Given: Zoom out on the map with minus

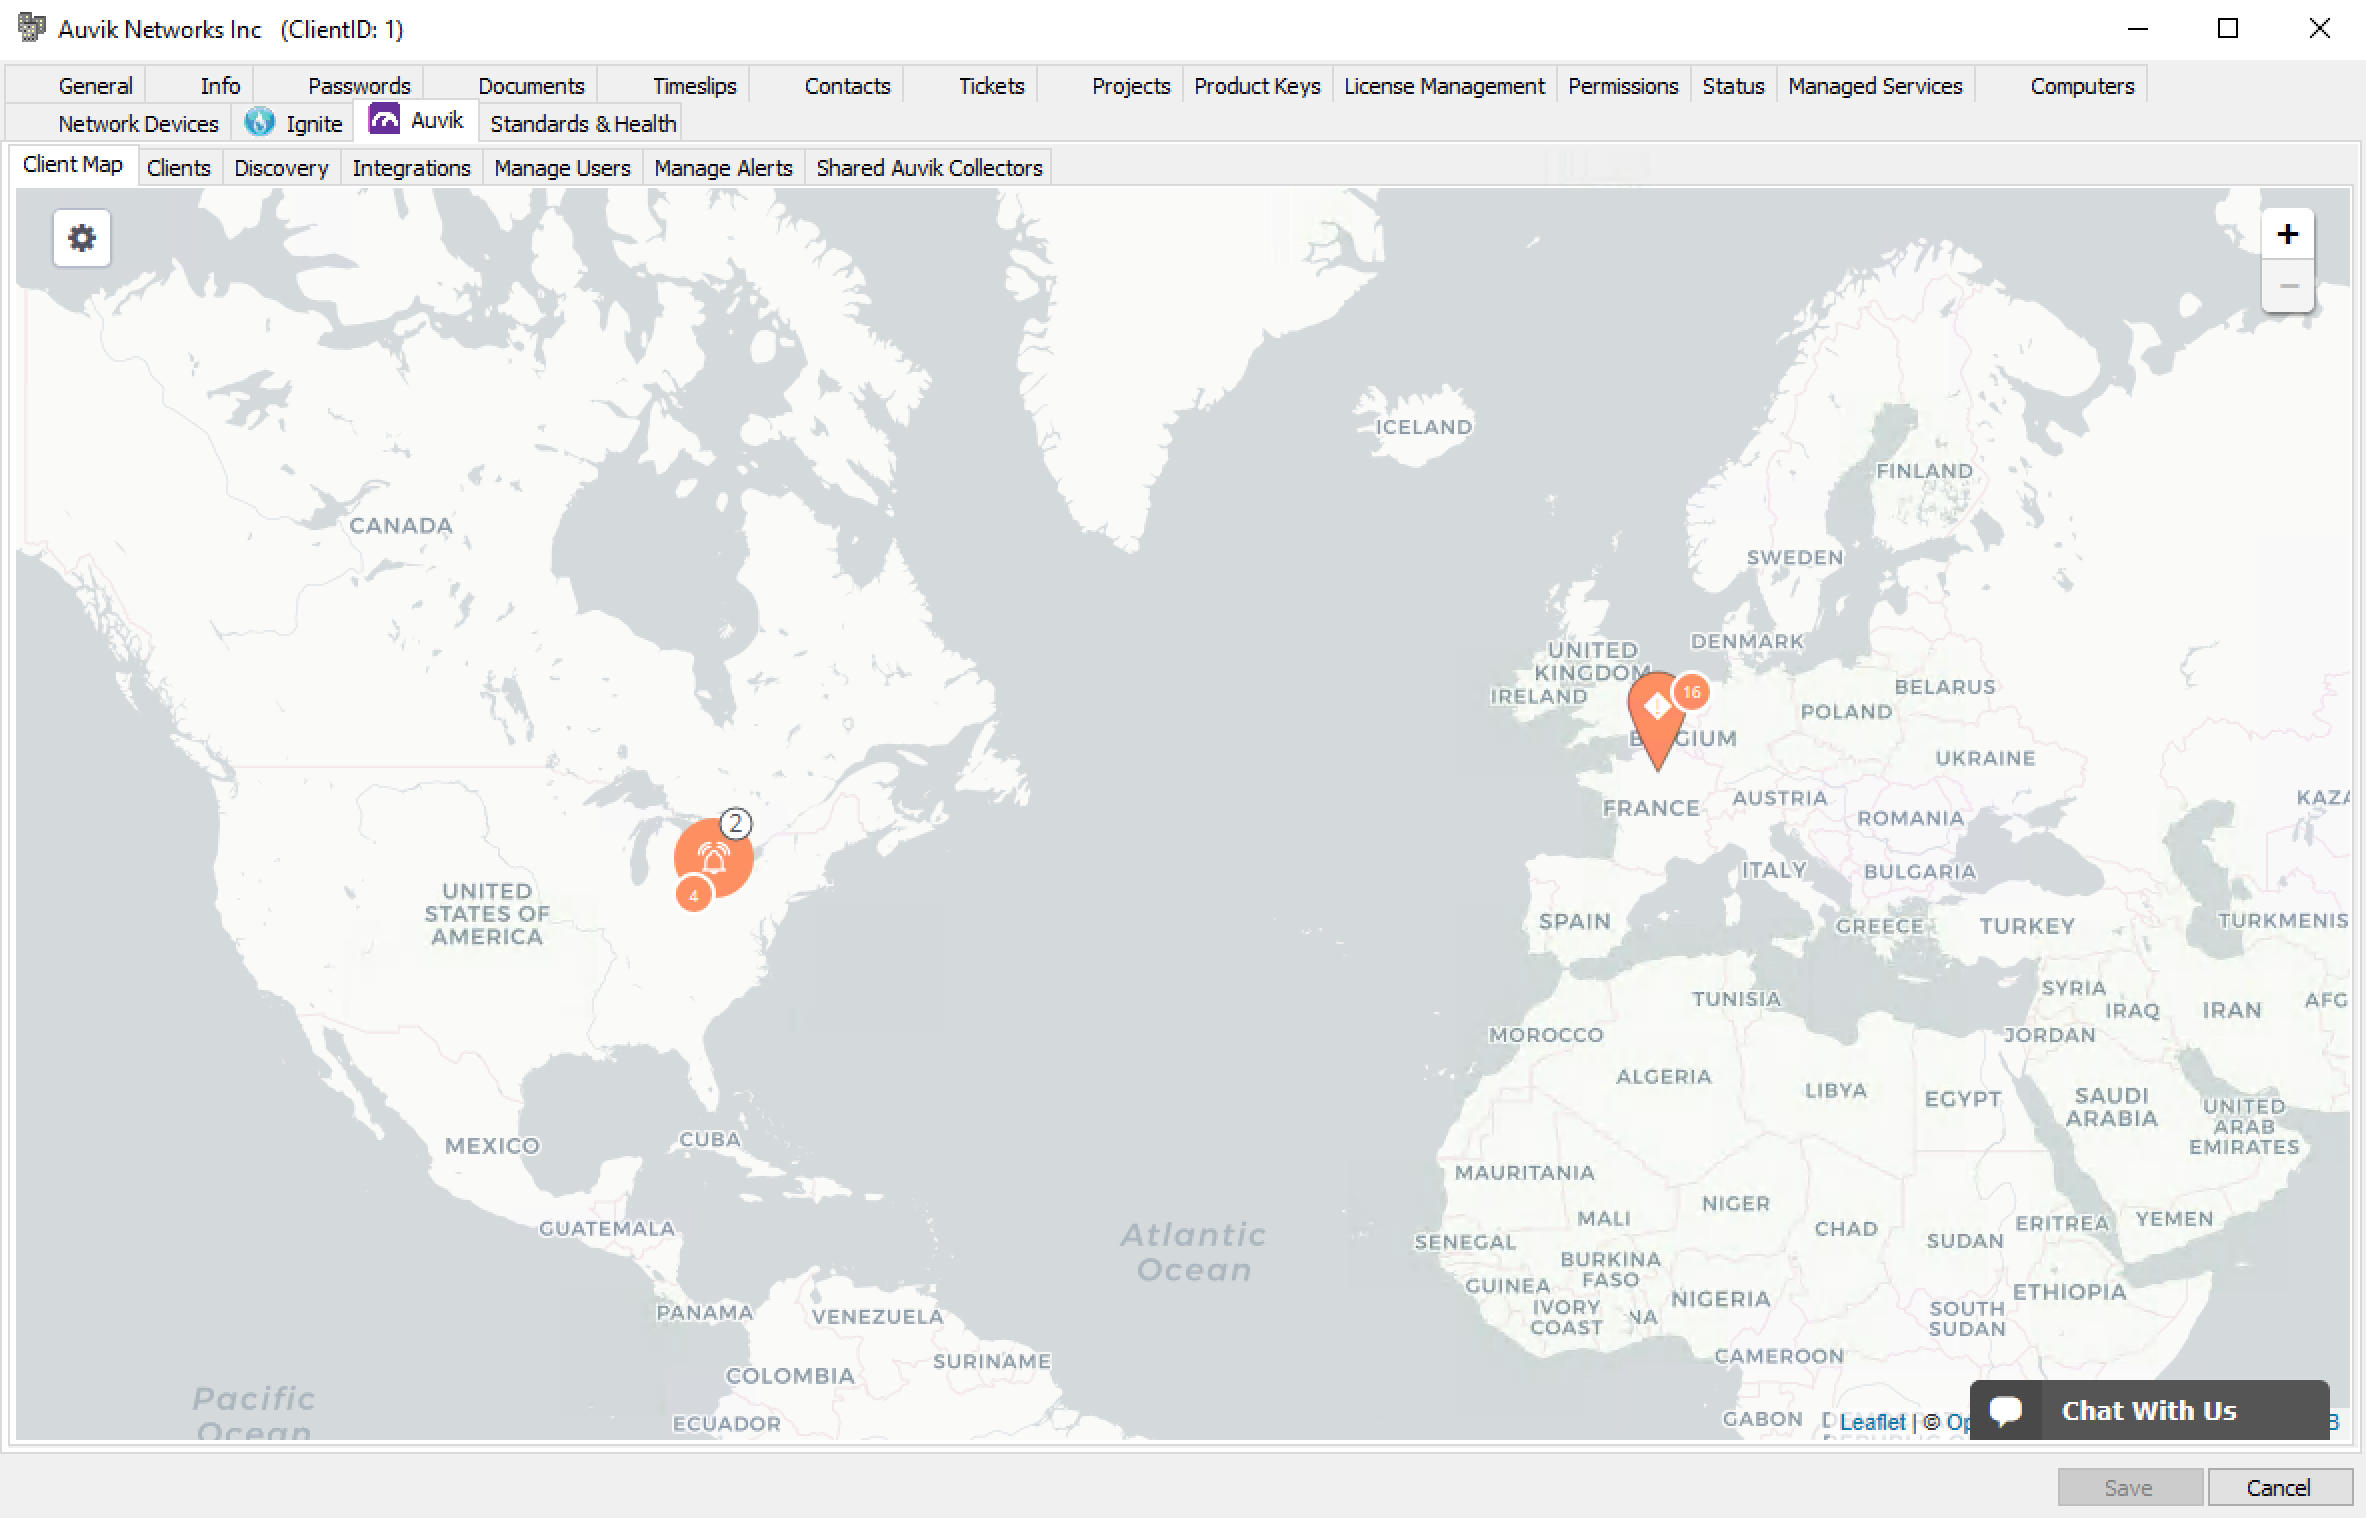Looking at the screenshot, I should tap(2287, 286).
